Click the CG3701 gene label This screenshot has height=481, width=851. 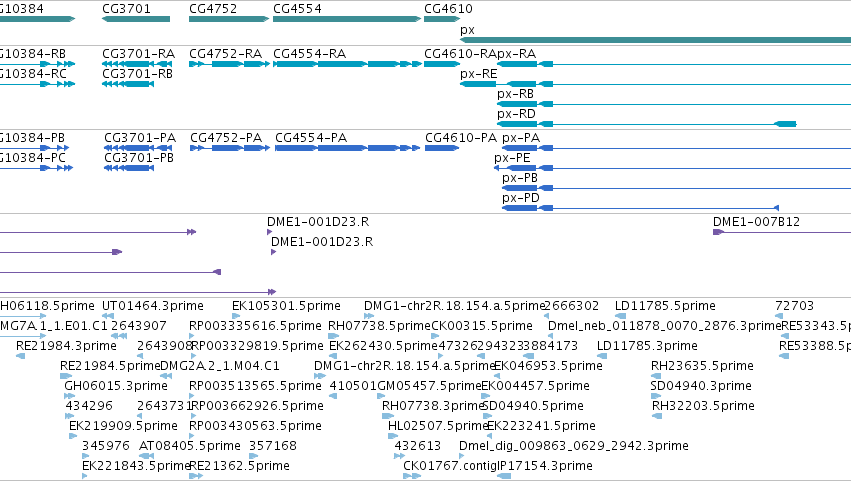click(x=126, y=9)
